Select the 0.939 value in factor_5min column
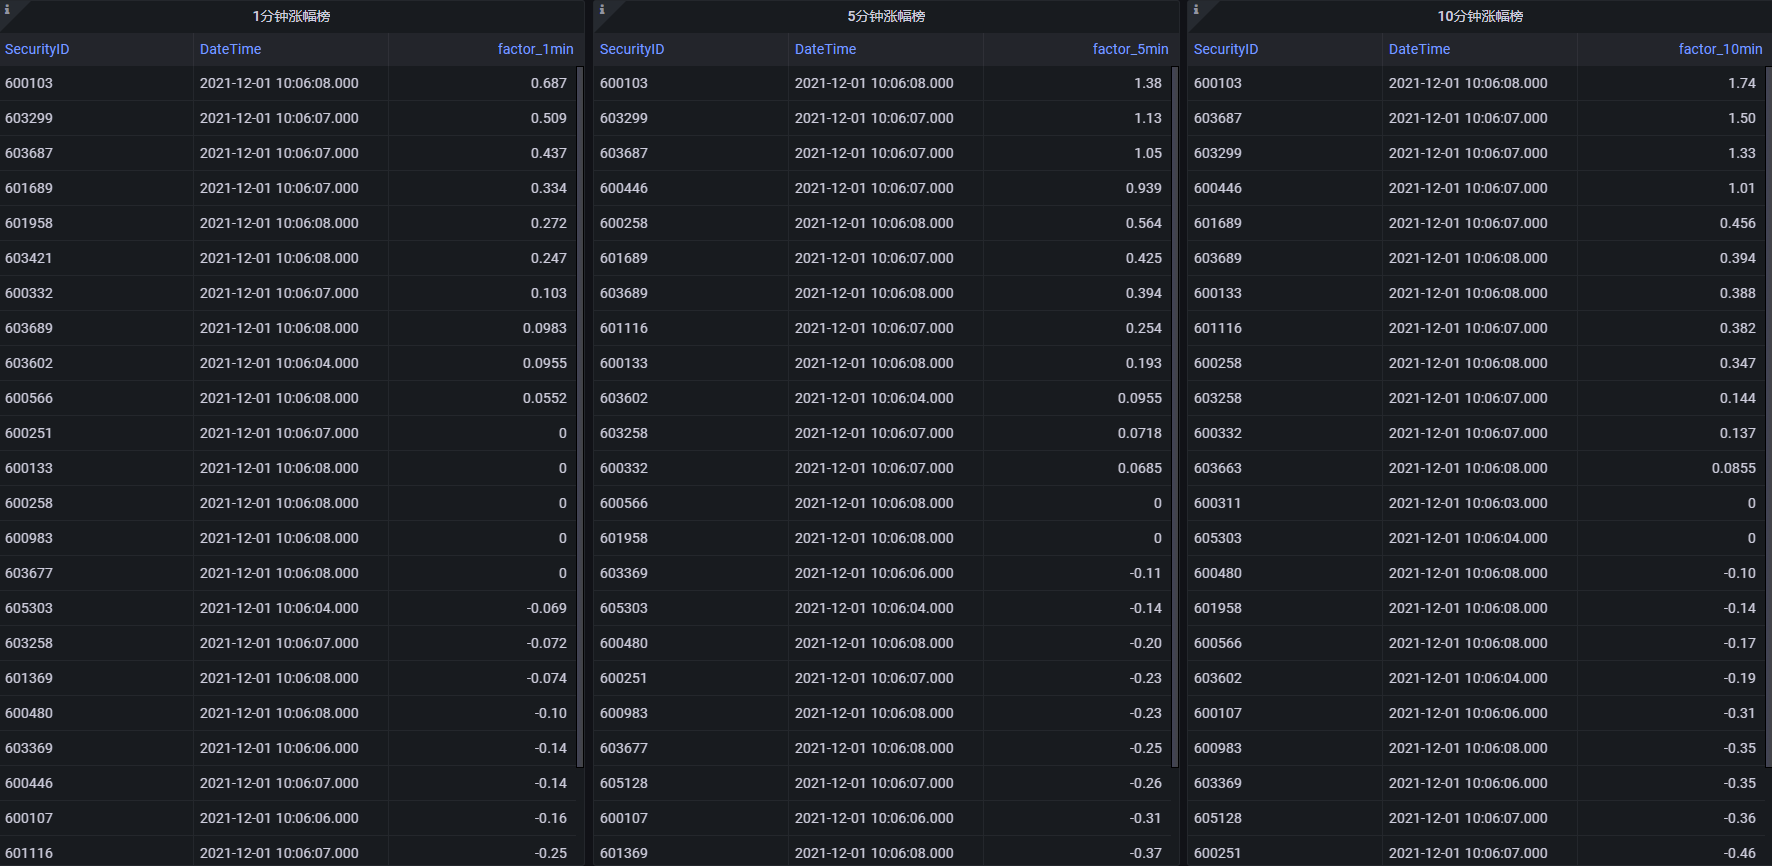 tap(1143, 188)
